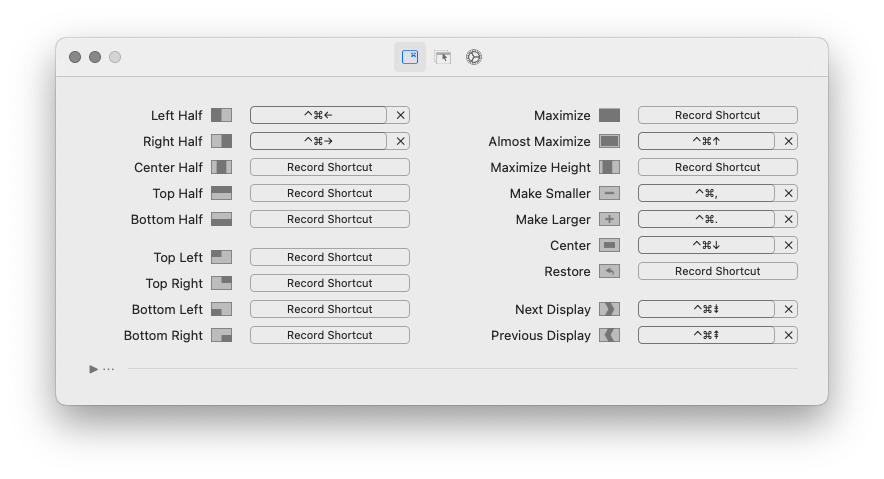Click the Center Half layout icon
Viewport: 884px width, 479px height.
[x=222, y=167]
